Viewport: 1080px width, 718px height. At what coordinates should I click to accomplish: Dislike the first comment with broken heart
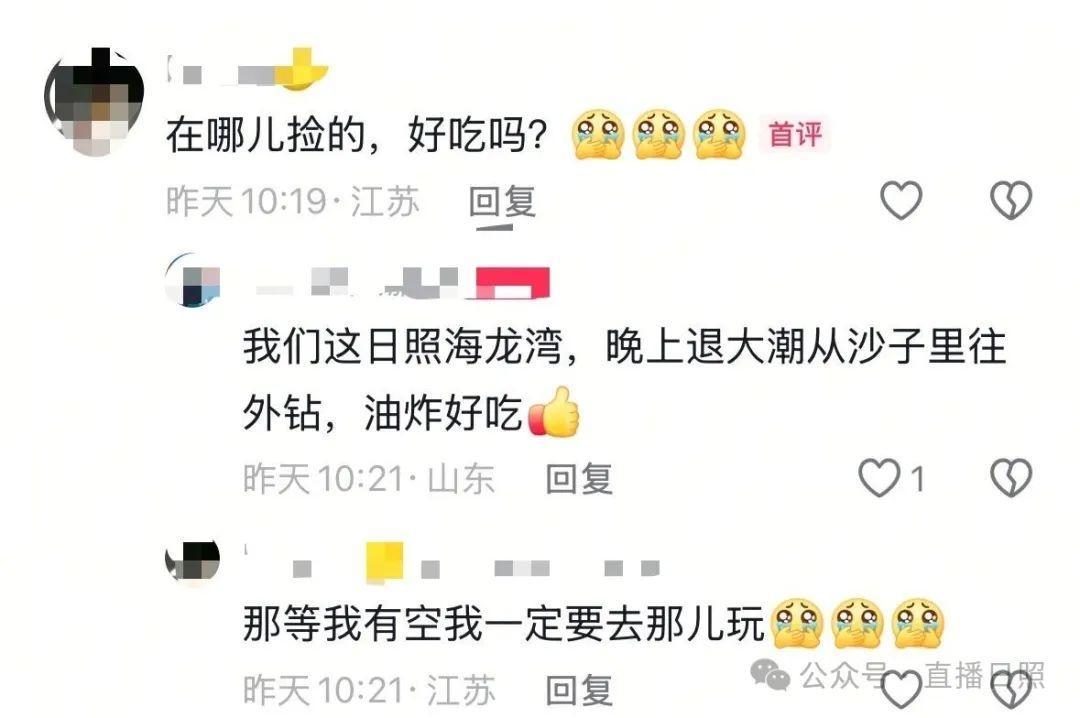point(1010,201)
